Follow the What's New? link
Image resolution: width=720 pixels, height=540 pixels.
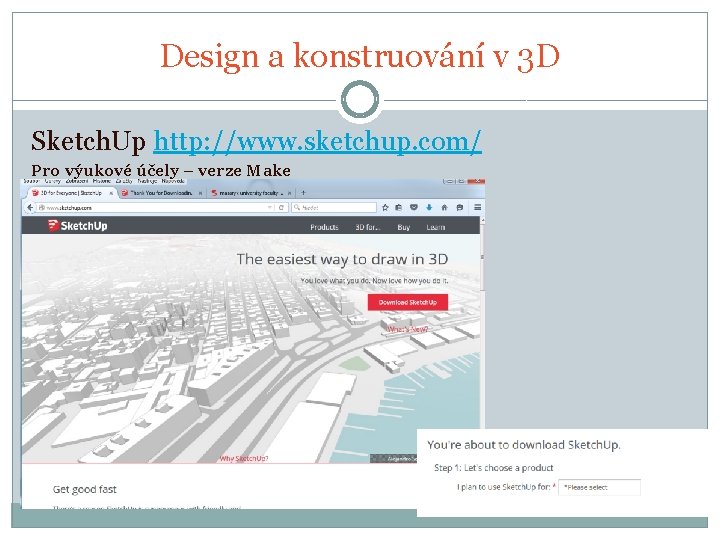[x=407, y=329]
